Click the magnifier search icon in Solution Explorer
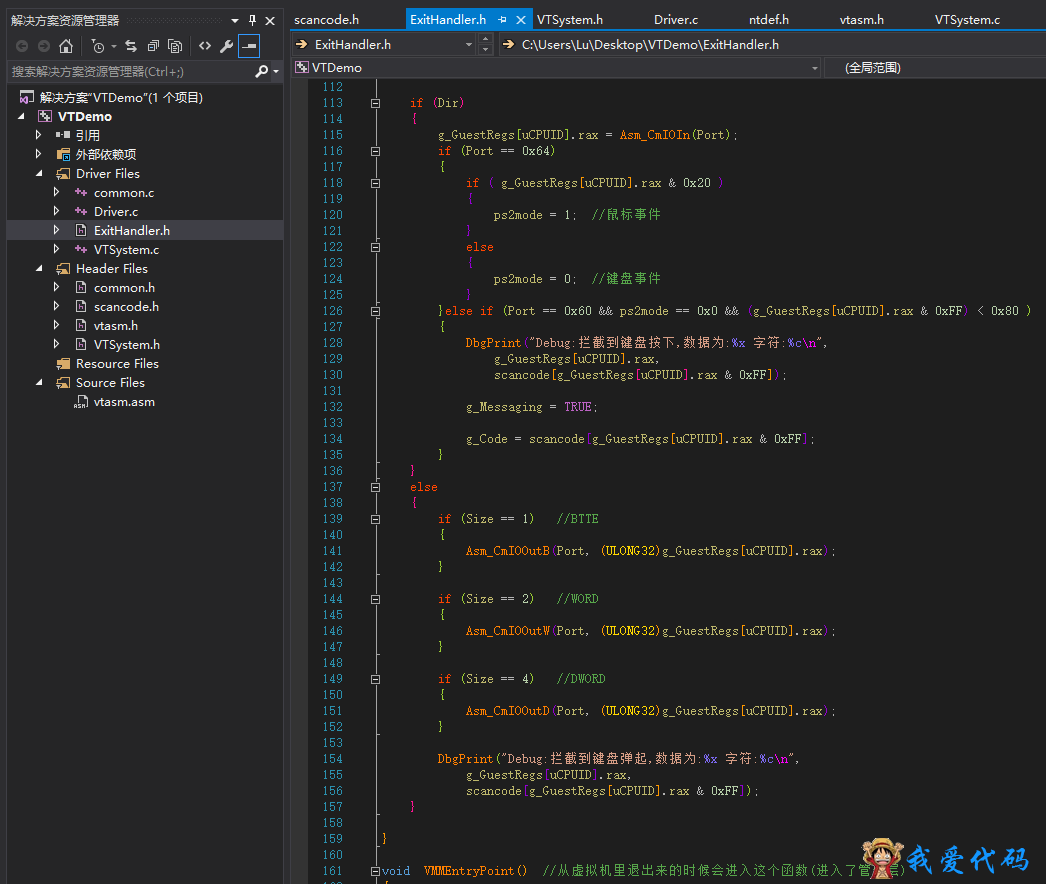Viewport: 1046px width, 884px height. pyautogui.click(x=262, y=71)
